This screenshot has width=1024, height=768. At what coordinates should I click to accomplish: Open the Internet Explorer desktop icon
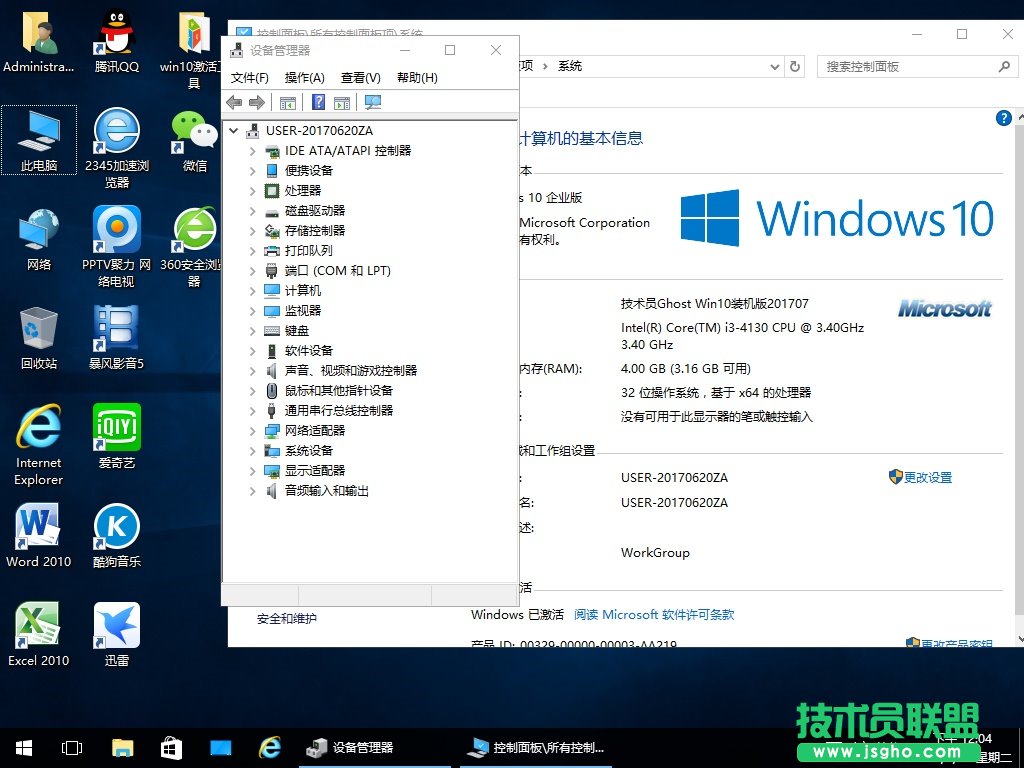[x=39, y=445]
